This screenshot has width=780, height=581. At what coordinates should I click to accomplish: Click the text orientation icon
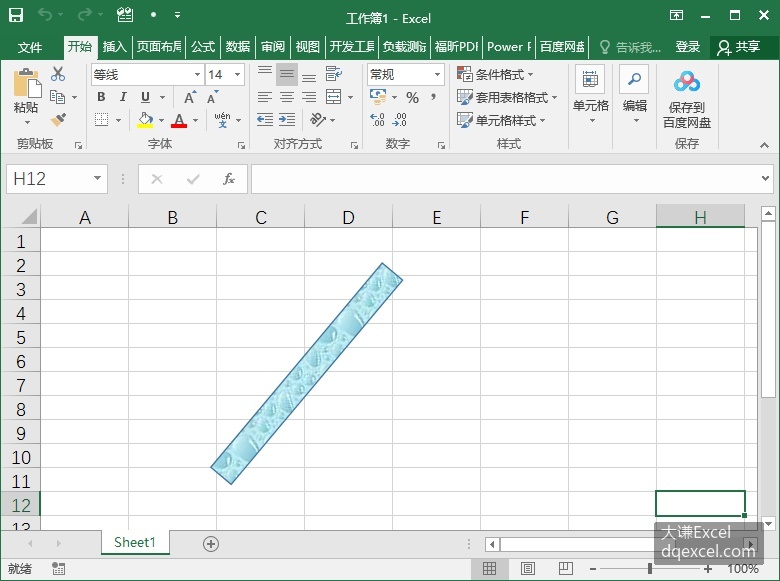pos(318,120)
